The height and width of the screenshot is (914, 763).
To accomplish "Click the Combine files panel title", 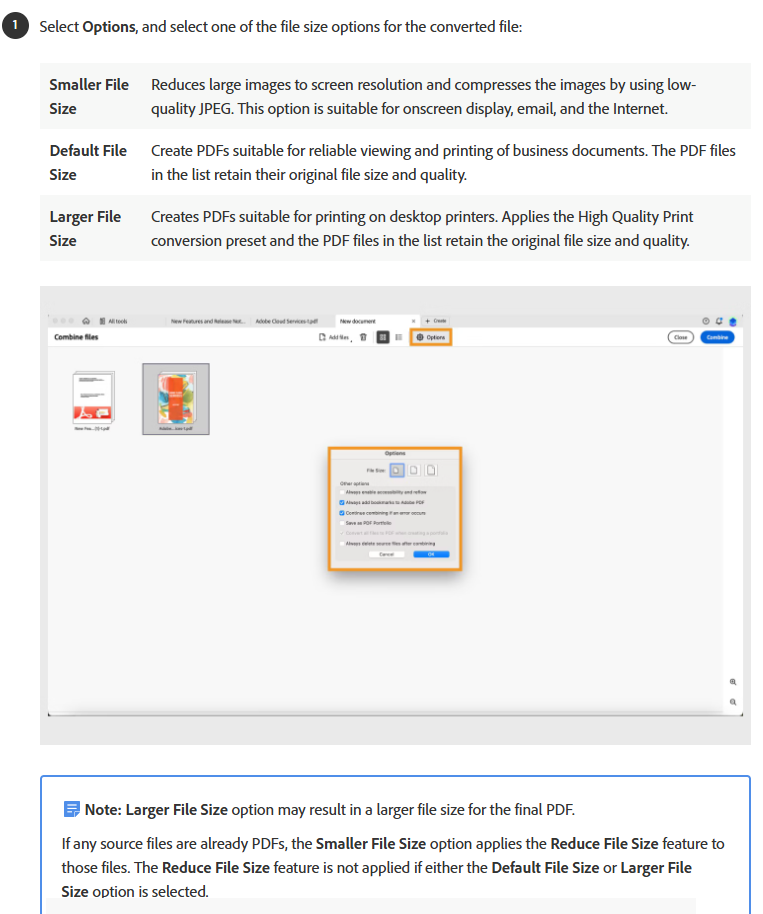I will [x=76, y=337].
